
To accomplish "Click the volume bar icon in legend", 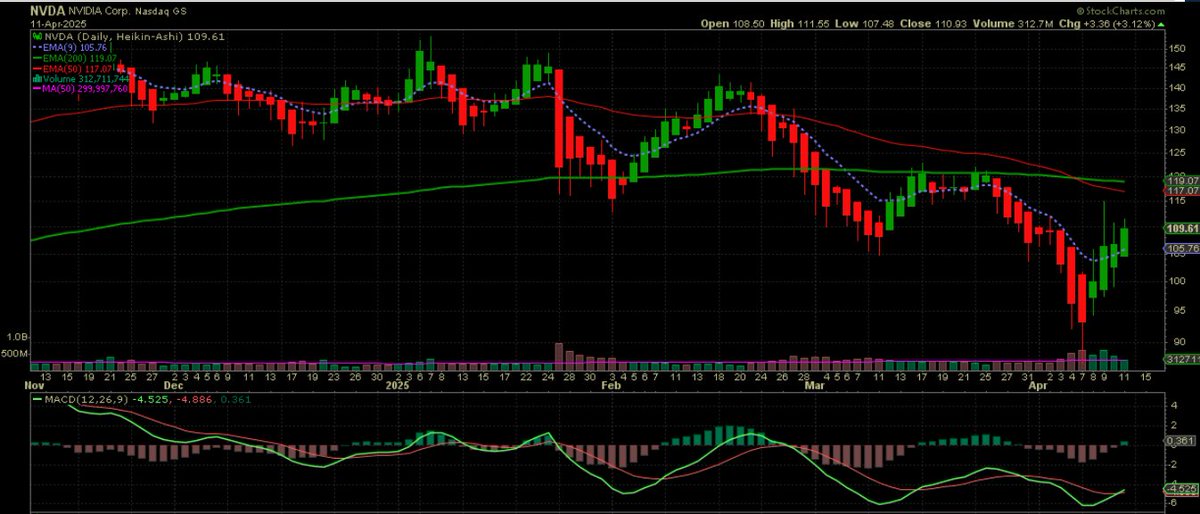I will click(x=36, y=78).
